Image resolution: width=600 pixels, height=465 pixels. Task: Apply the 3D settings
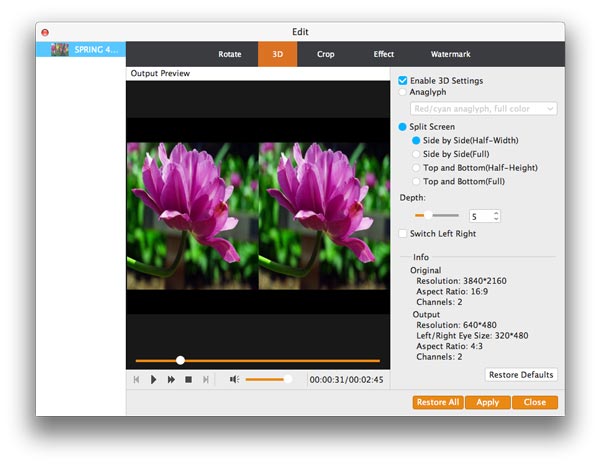[x=488, y=402]
